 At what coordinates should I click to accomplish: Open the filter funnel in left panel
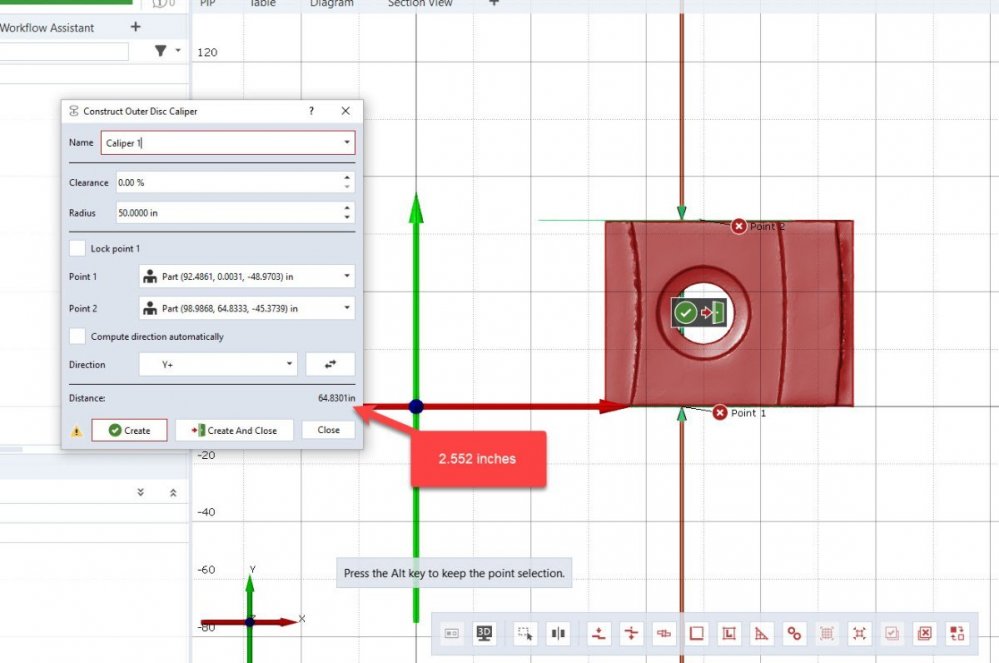[x=161, y=51]
